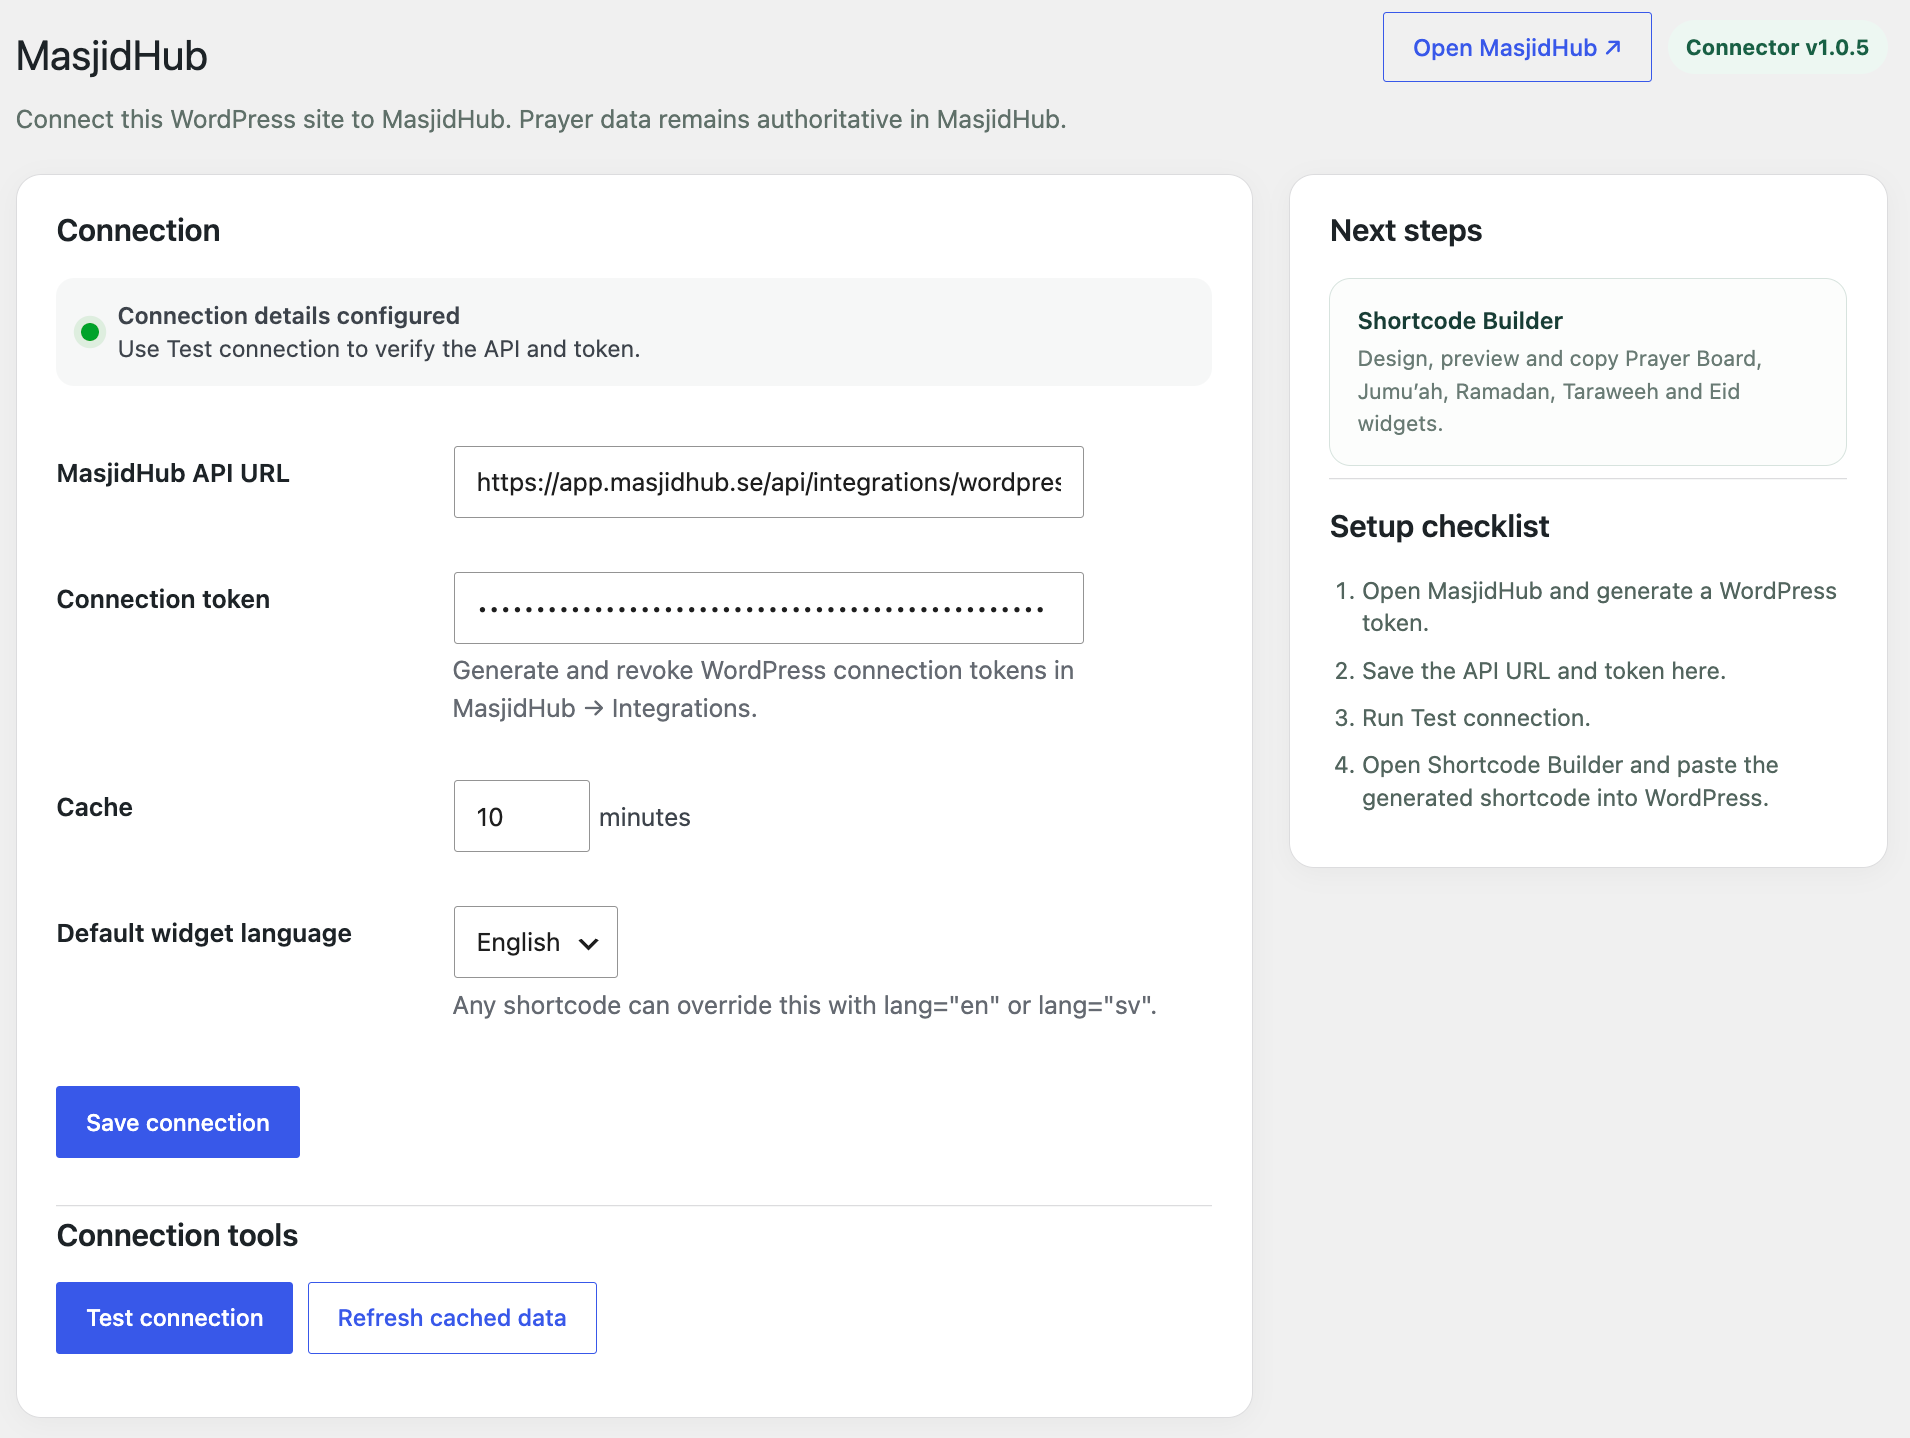Click the MasjidHub page title

tap(112, 56)
